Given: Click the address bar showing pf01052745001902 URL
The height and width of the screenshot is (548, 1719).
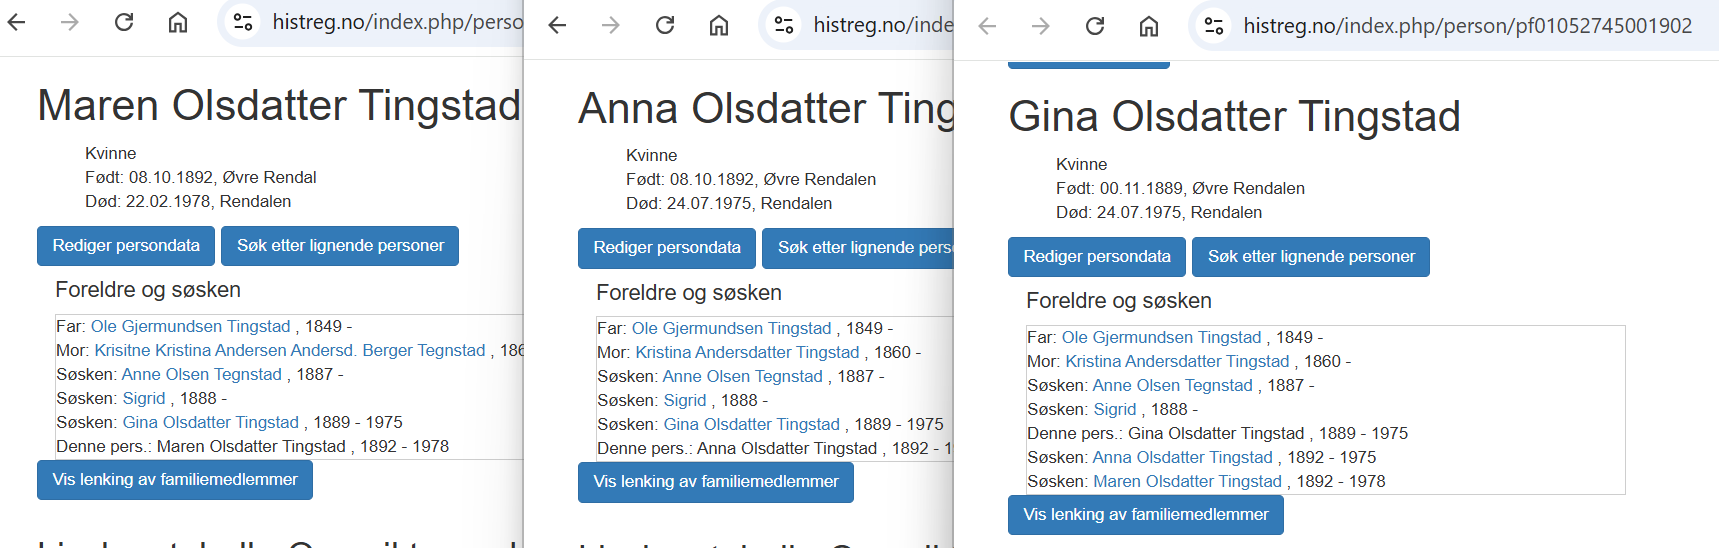Looking at the screenshot, I should 1466,26.
